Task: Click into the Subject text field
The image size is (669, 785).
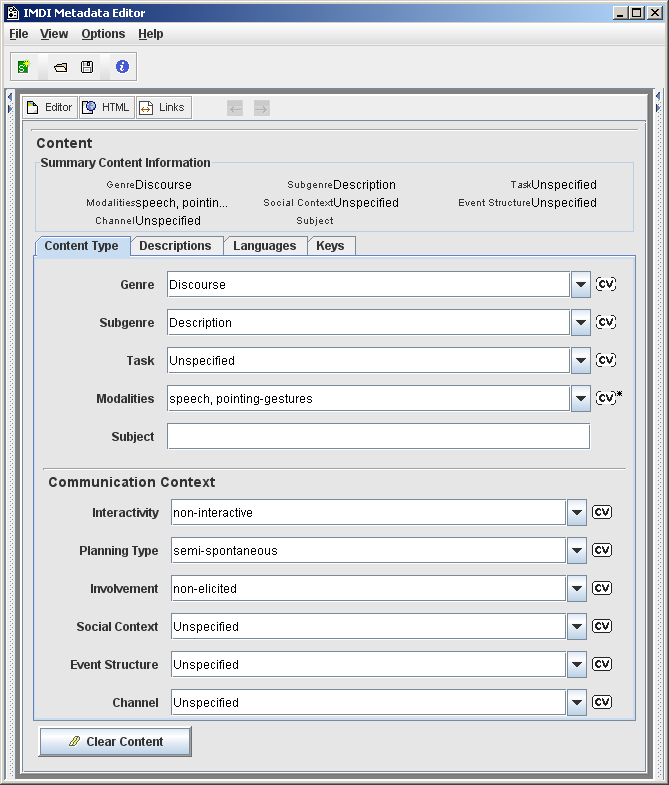Action: 378,437
